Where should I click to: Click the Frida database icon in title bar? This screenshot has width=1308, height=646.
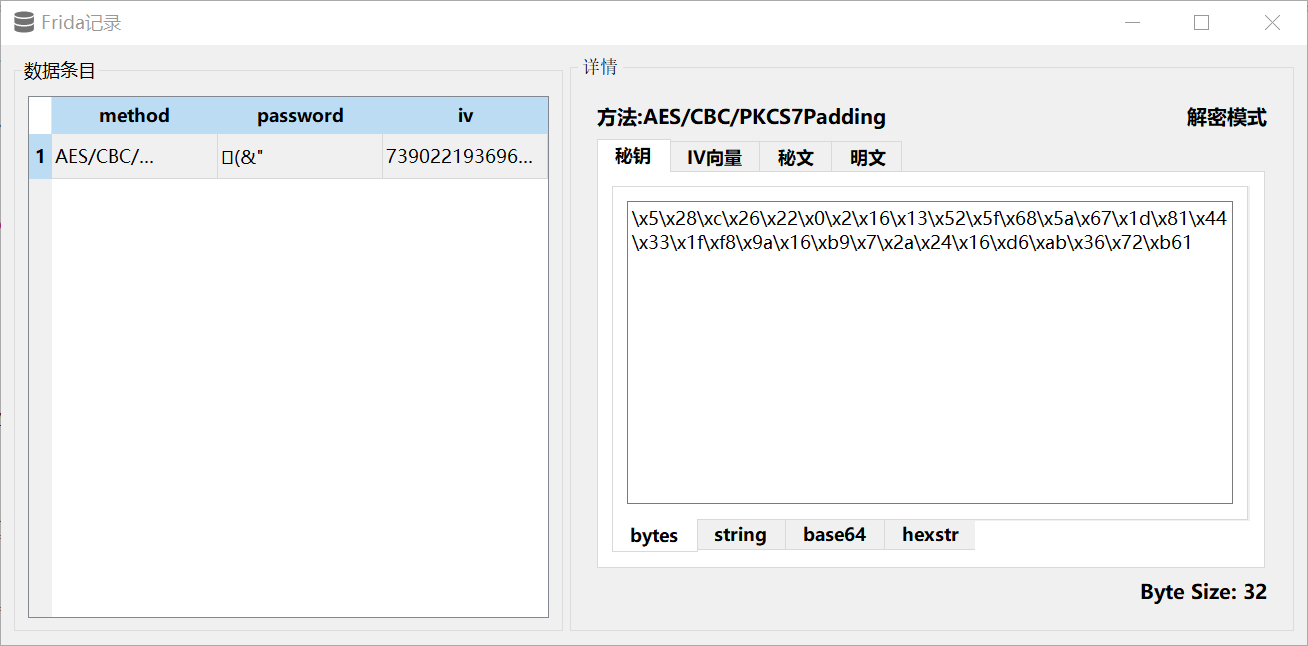(24, 22)
